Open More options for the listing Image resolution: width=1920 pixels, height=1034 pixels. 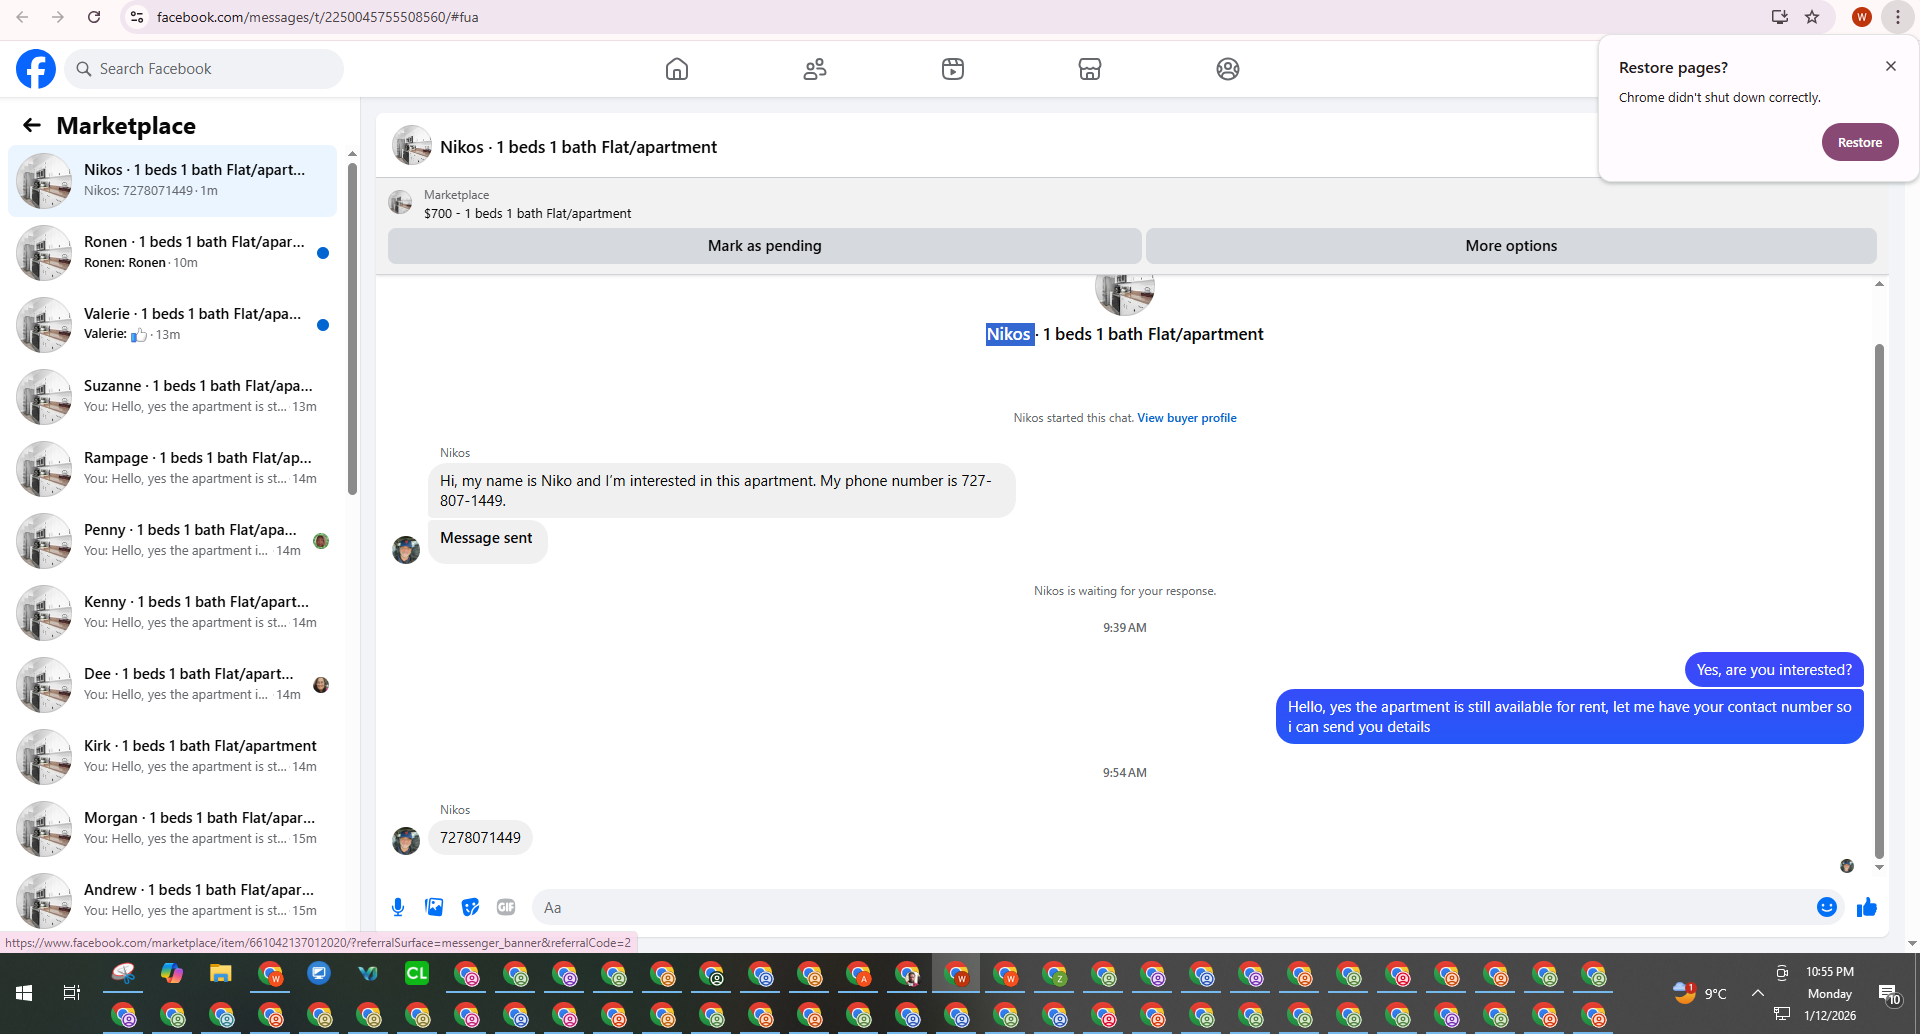tap(1511, 246)
